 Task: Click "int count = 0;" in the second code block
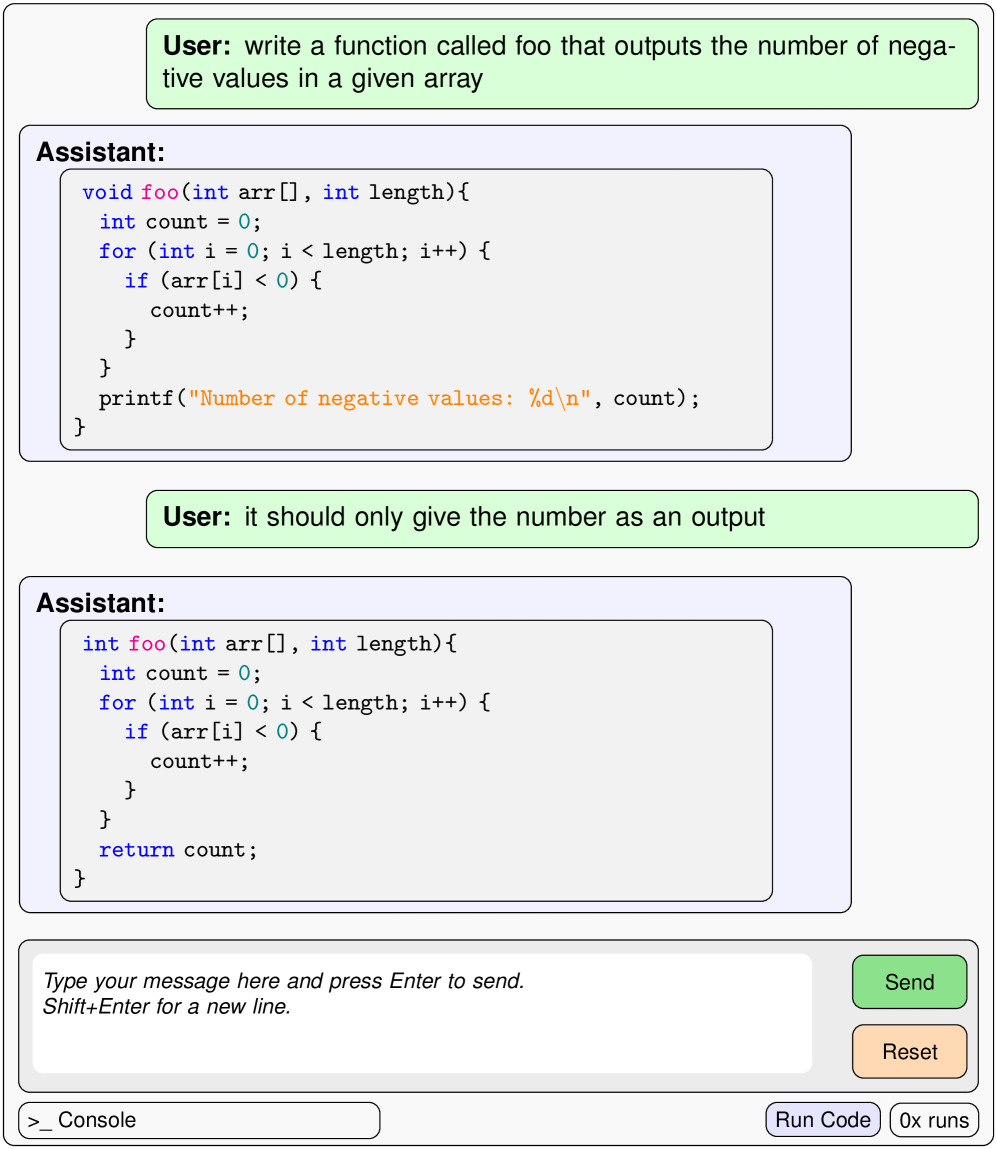(x=180, y=673)
